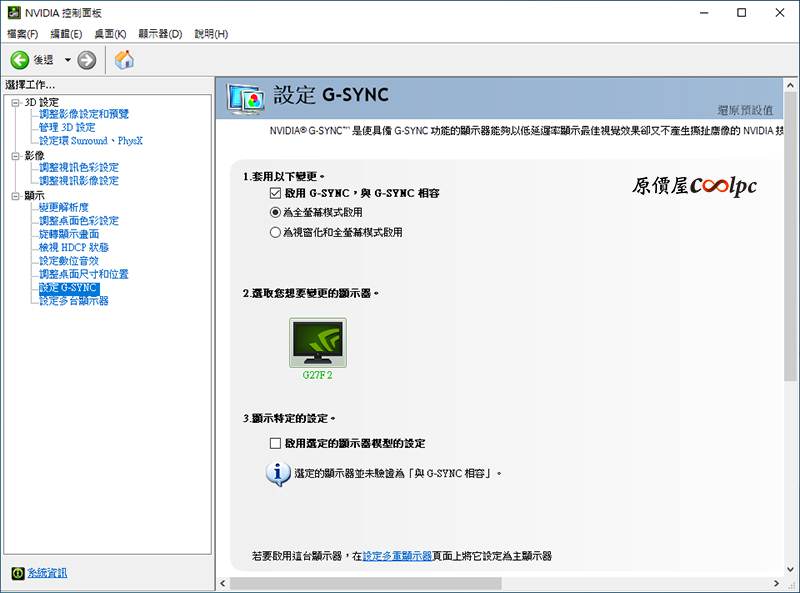The image size is (800, 593).
Task: Click the vertical scrollbar down arrow
Action: coord(790,569)
